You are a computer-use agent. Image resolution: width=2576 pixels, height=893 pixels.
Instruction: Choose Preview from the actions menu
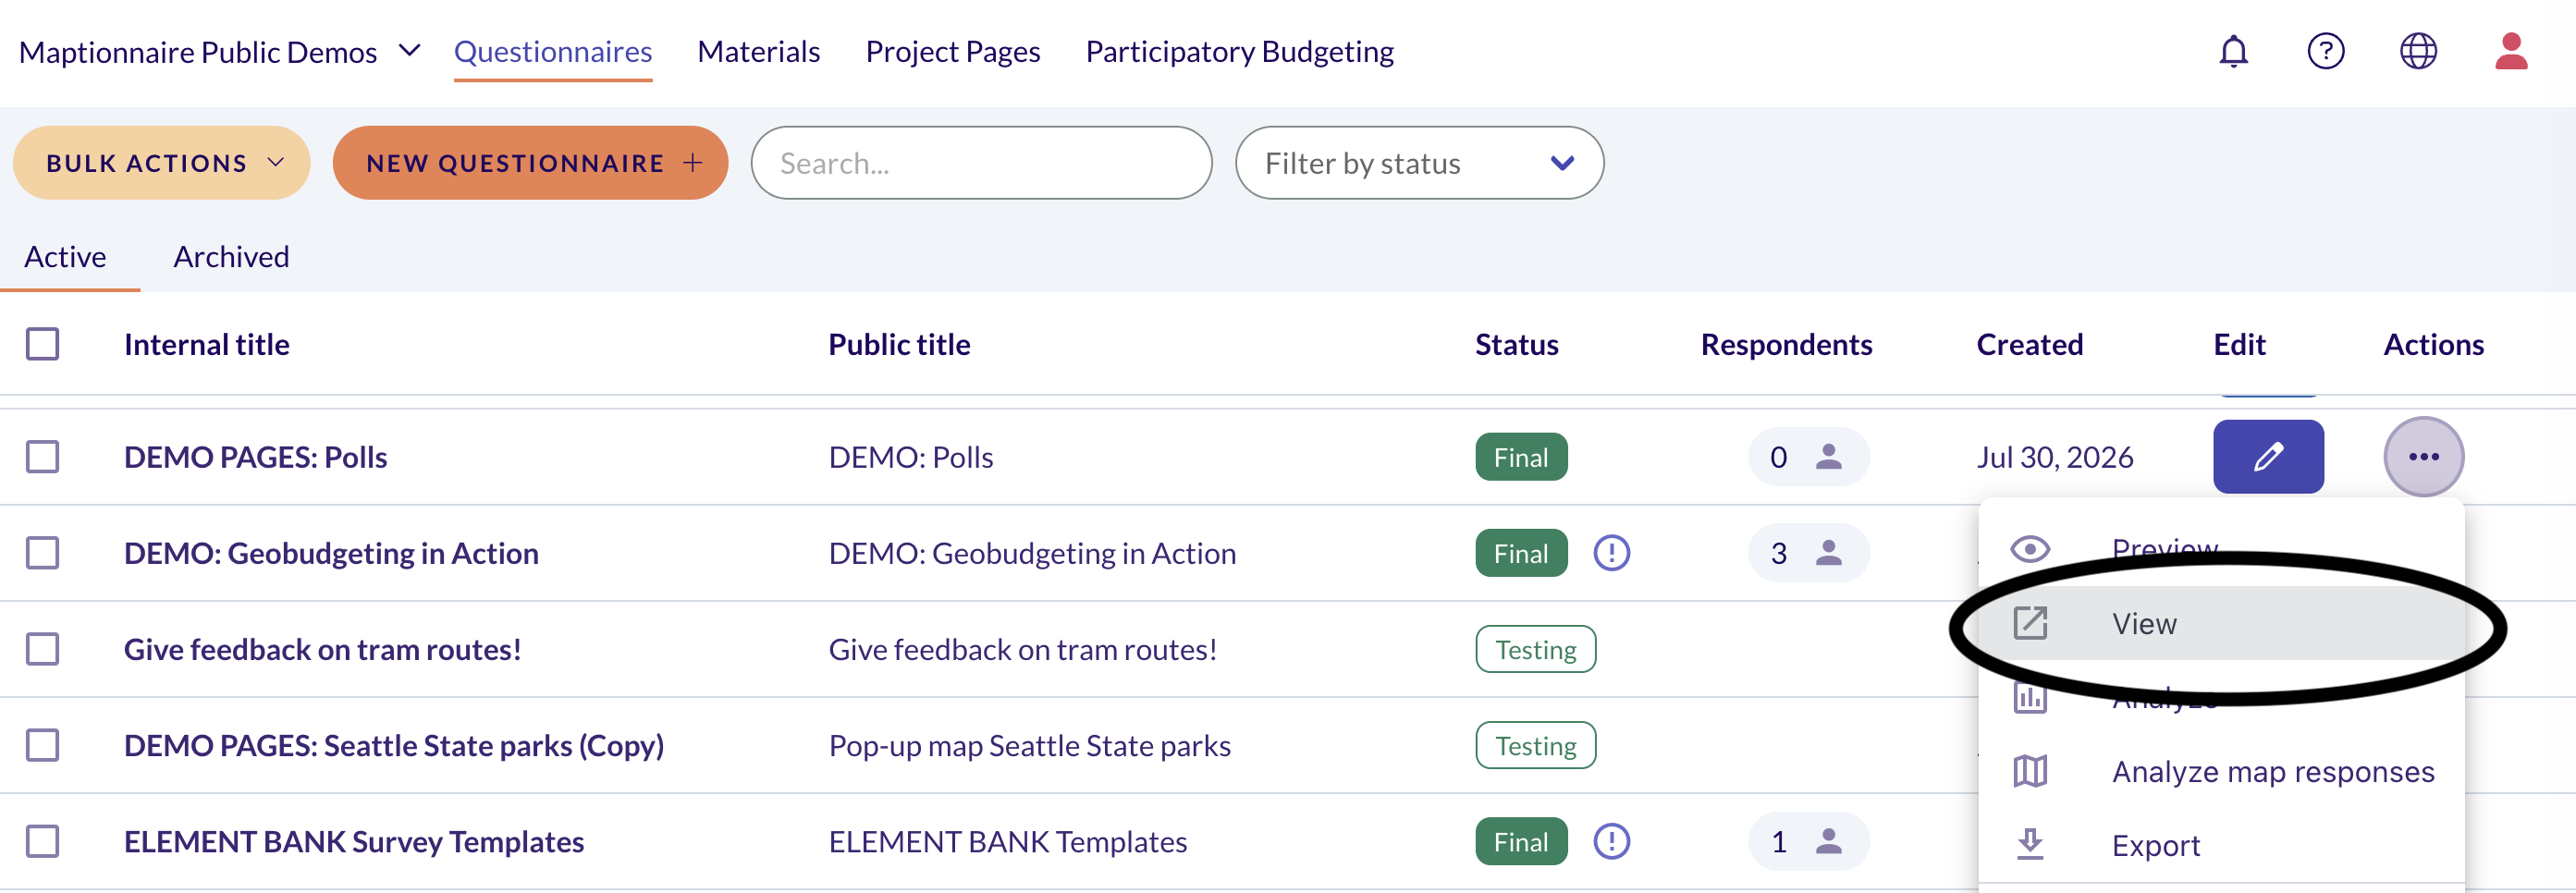coord(2221,549)
